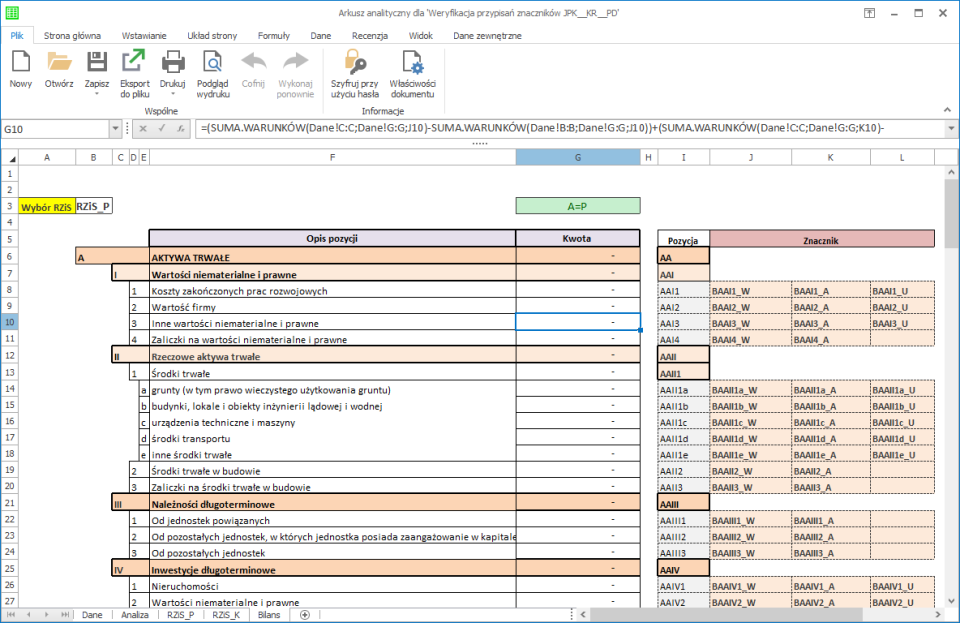Switch to the Analiza sheet tab
The height and width of the screenshot is (623, 960).
pyautogui.click(x=135, y=615)
